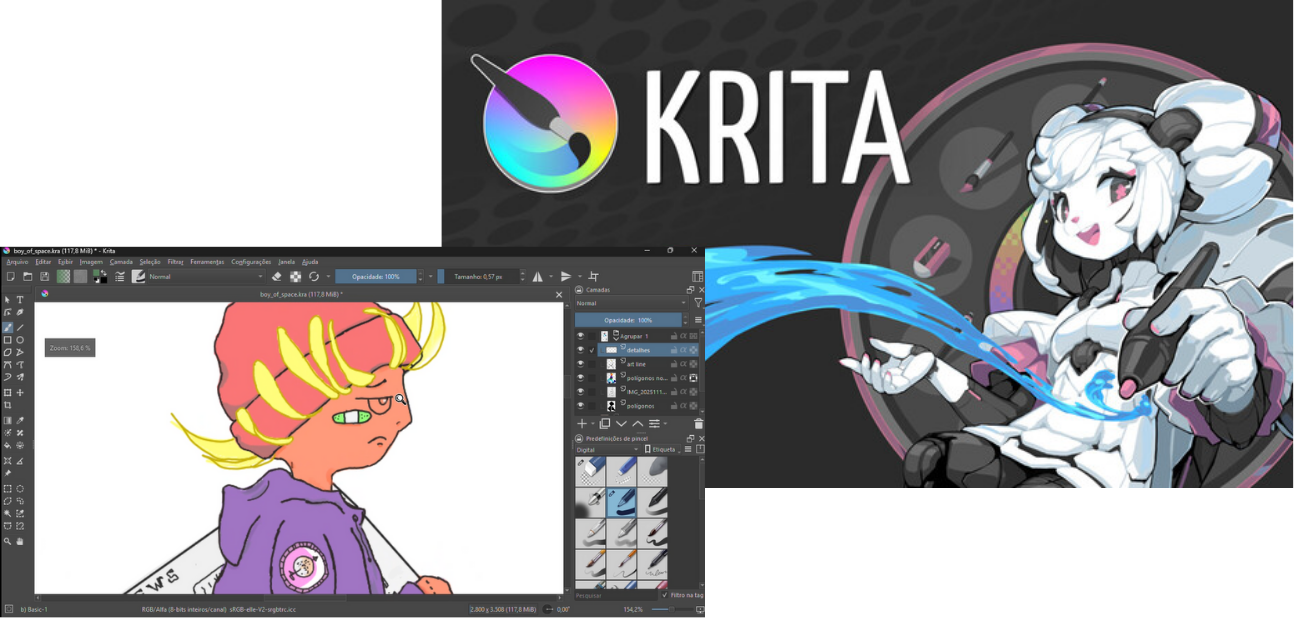
Task: Uncheck the 'Filtro na tag' checkbox
Action: tap(665, 595)
